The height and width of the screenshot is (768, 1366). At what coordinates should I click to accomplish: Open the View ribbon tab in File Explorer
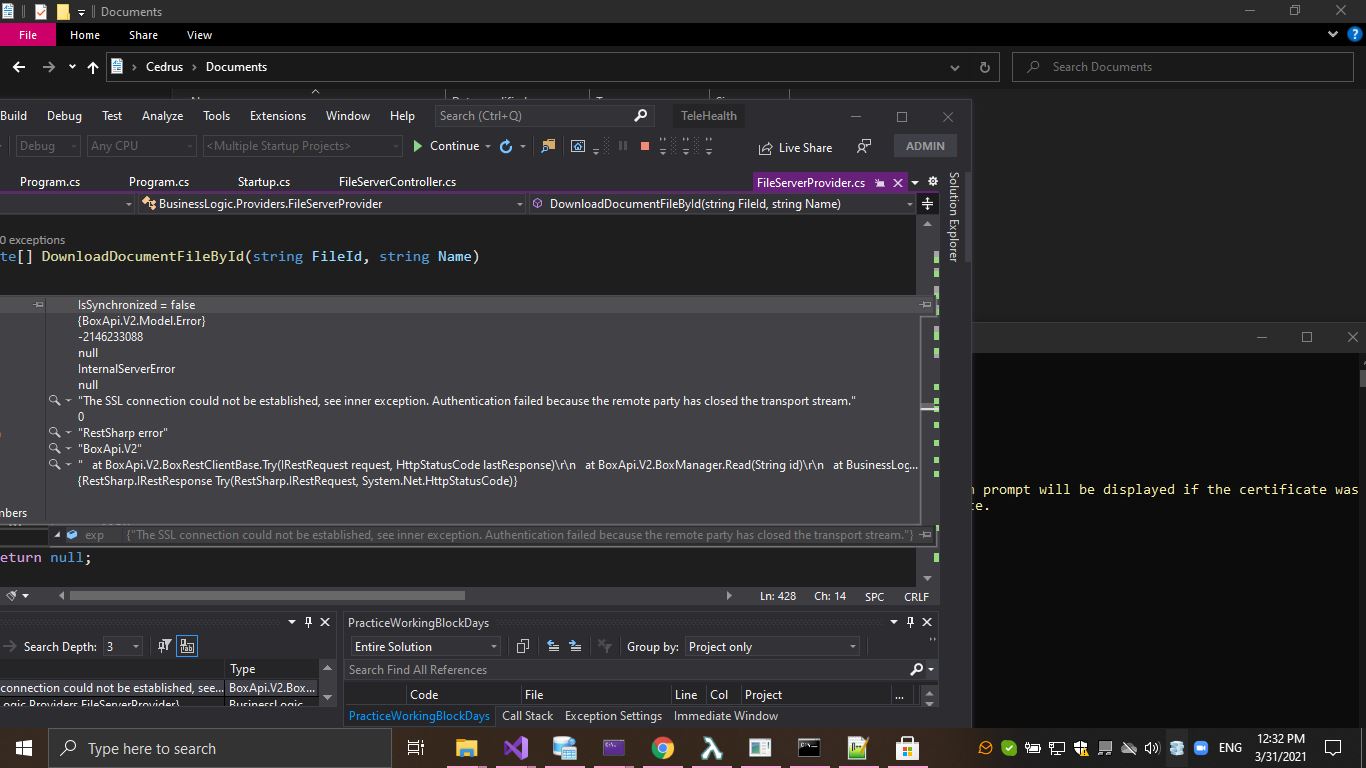click(199, 35)
